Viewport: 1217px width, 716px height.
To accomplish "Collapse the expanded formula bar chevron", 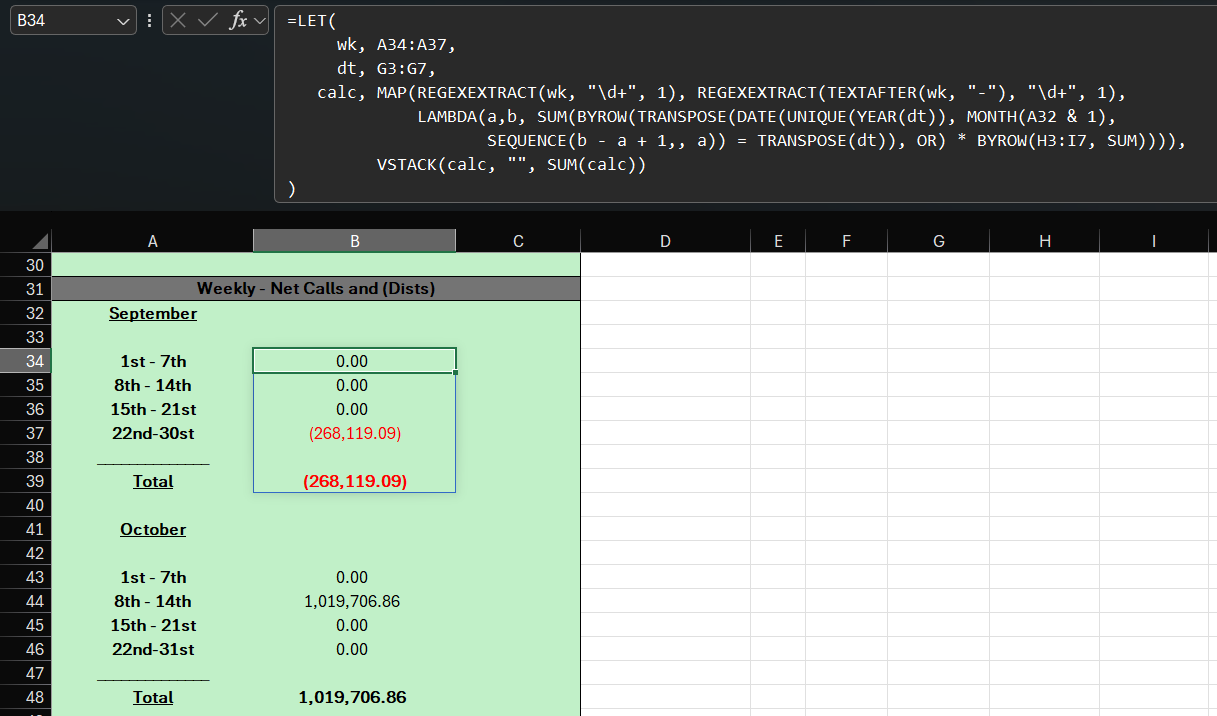I will click(260, 20).
